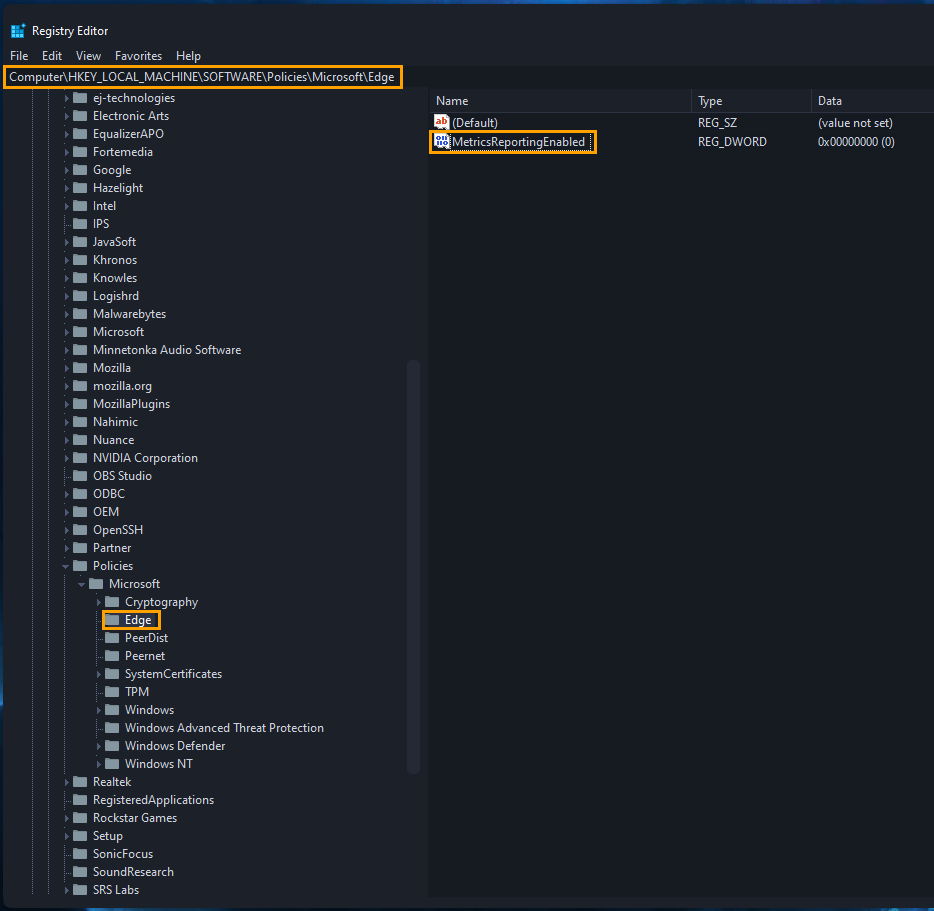
Task: Expand the Realtek key
Action: pos(66,782)
